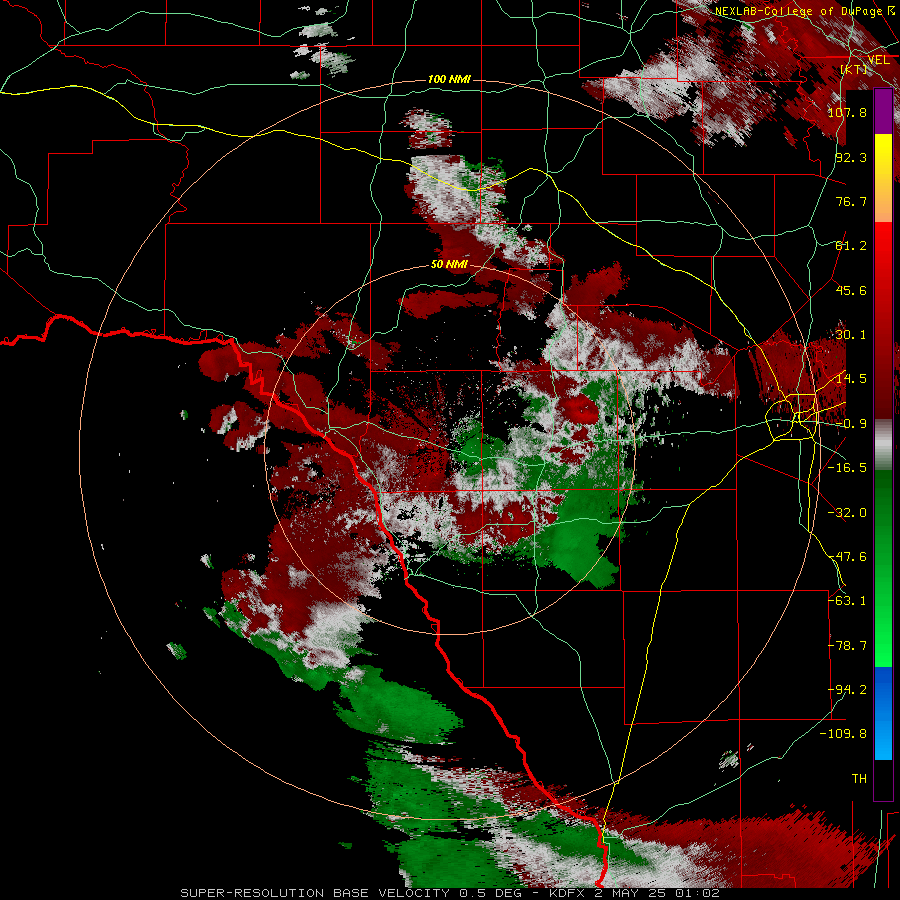Screen dimensions: 900x900
Task: Click the -0.9 velocity scale value
Action: 851,424
